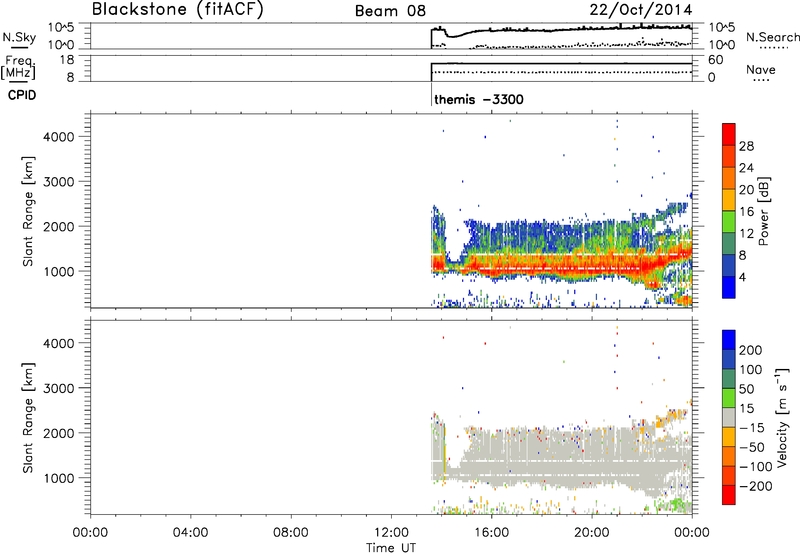Click the grey band of the velocity colorbar
The height and width of the screenshot is (554, 800).
[x=729, y=417]
